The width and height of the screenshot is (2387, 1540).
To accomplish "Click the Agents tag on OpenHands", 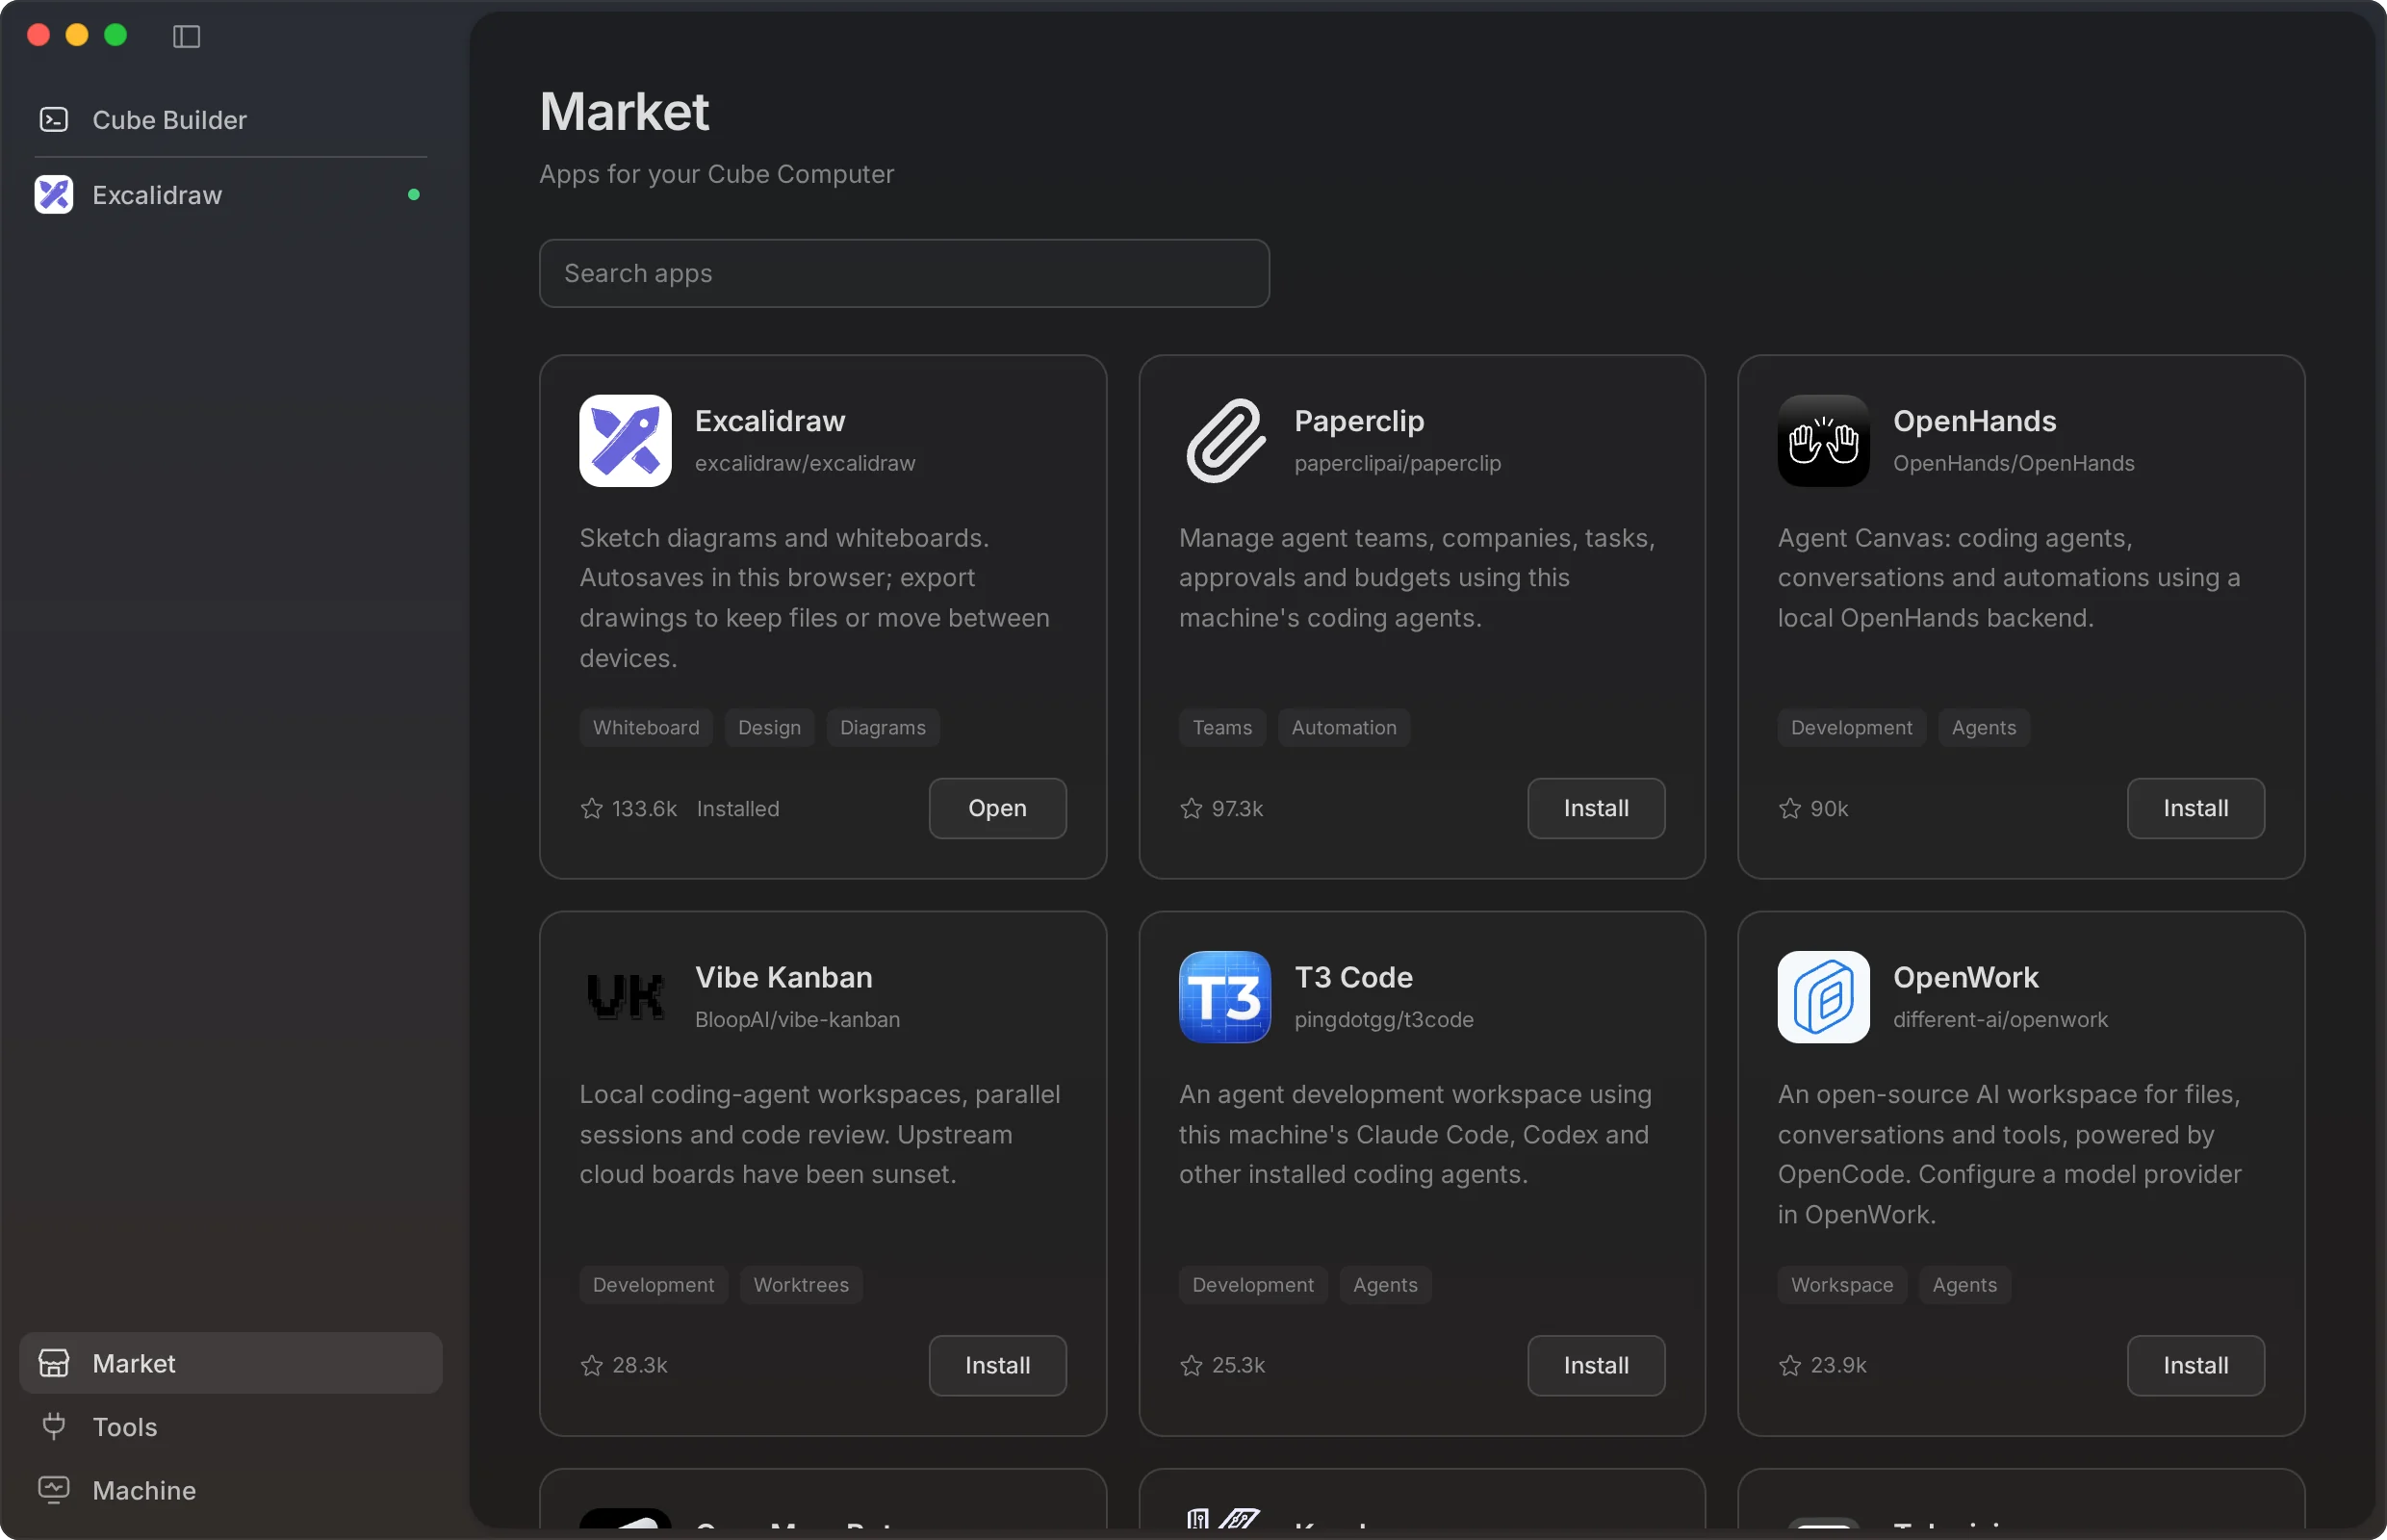I will 1983,728.
